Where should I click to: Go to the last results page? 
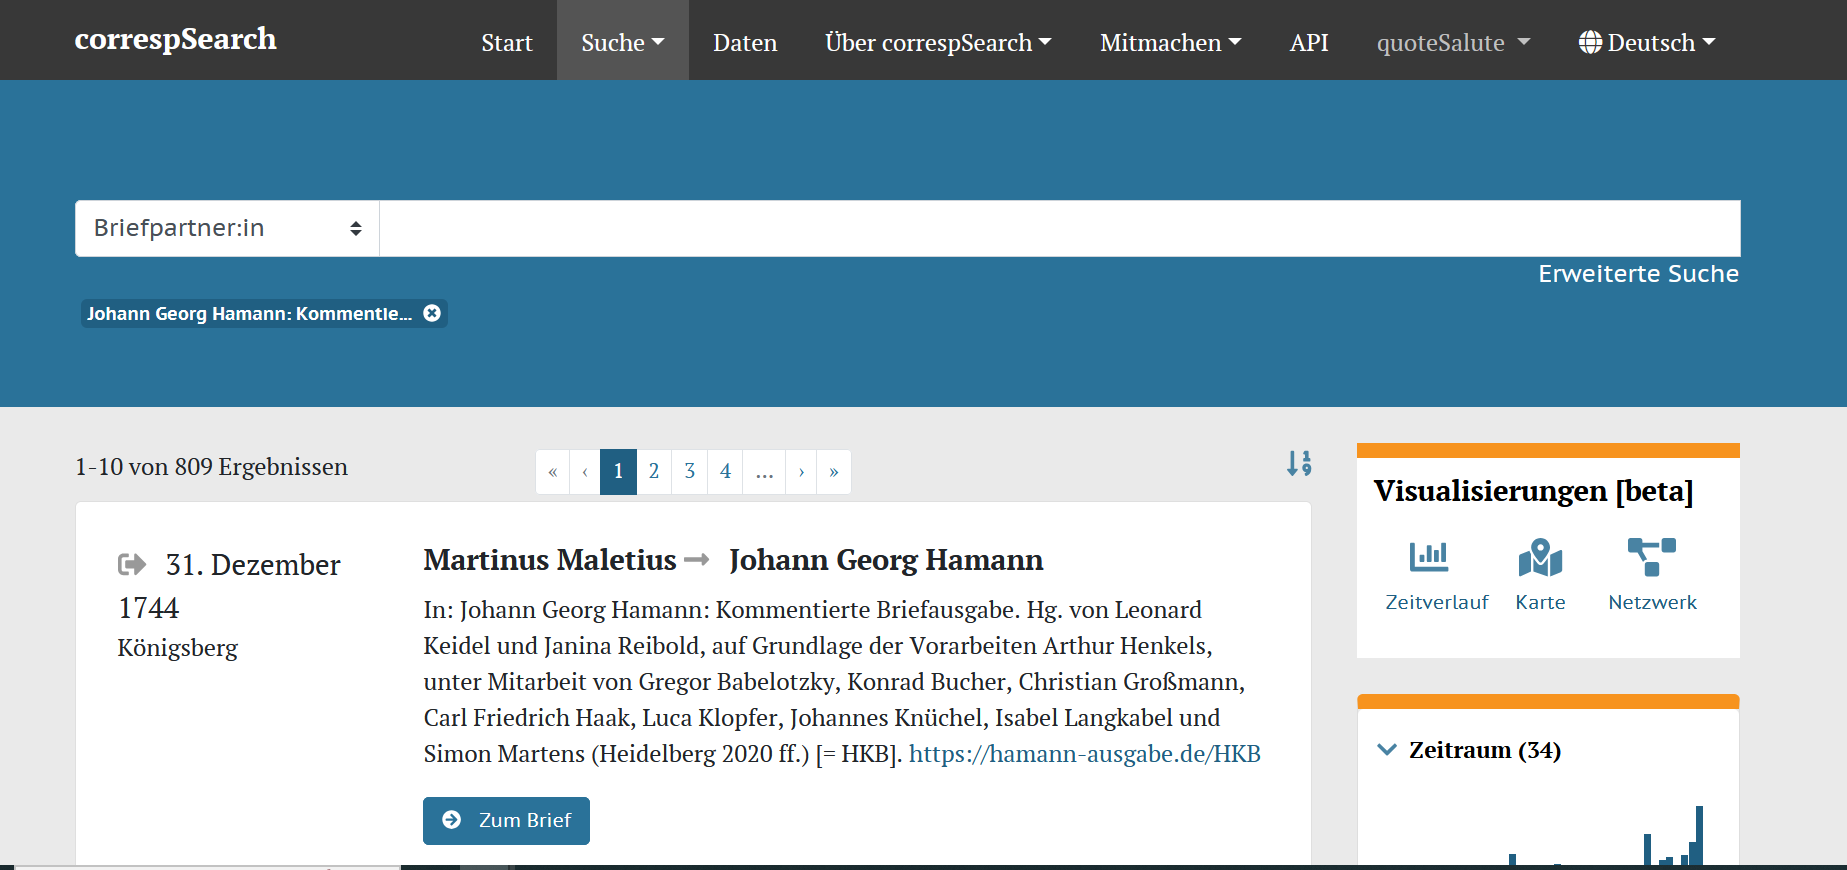pos(834,472)
